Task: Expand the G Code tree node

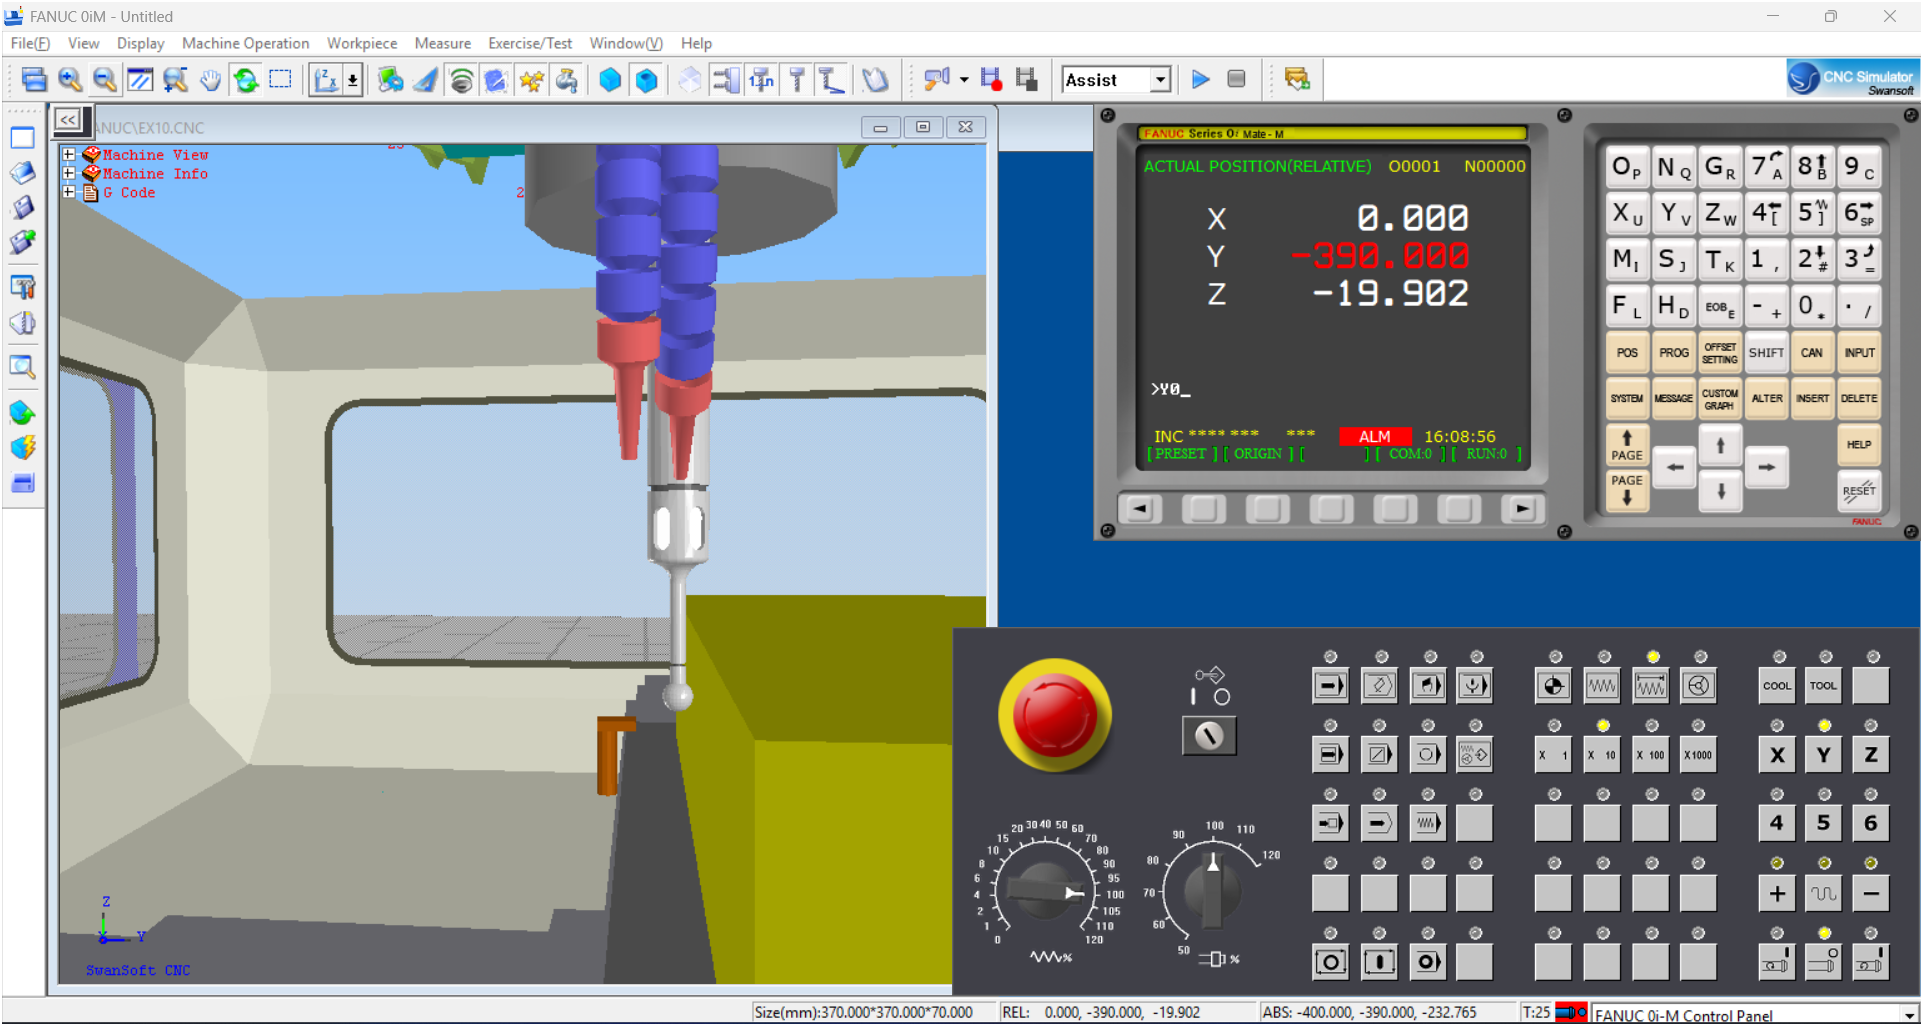Action: 69,193
